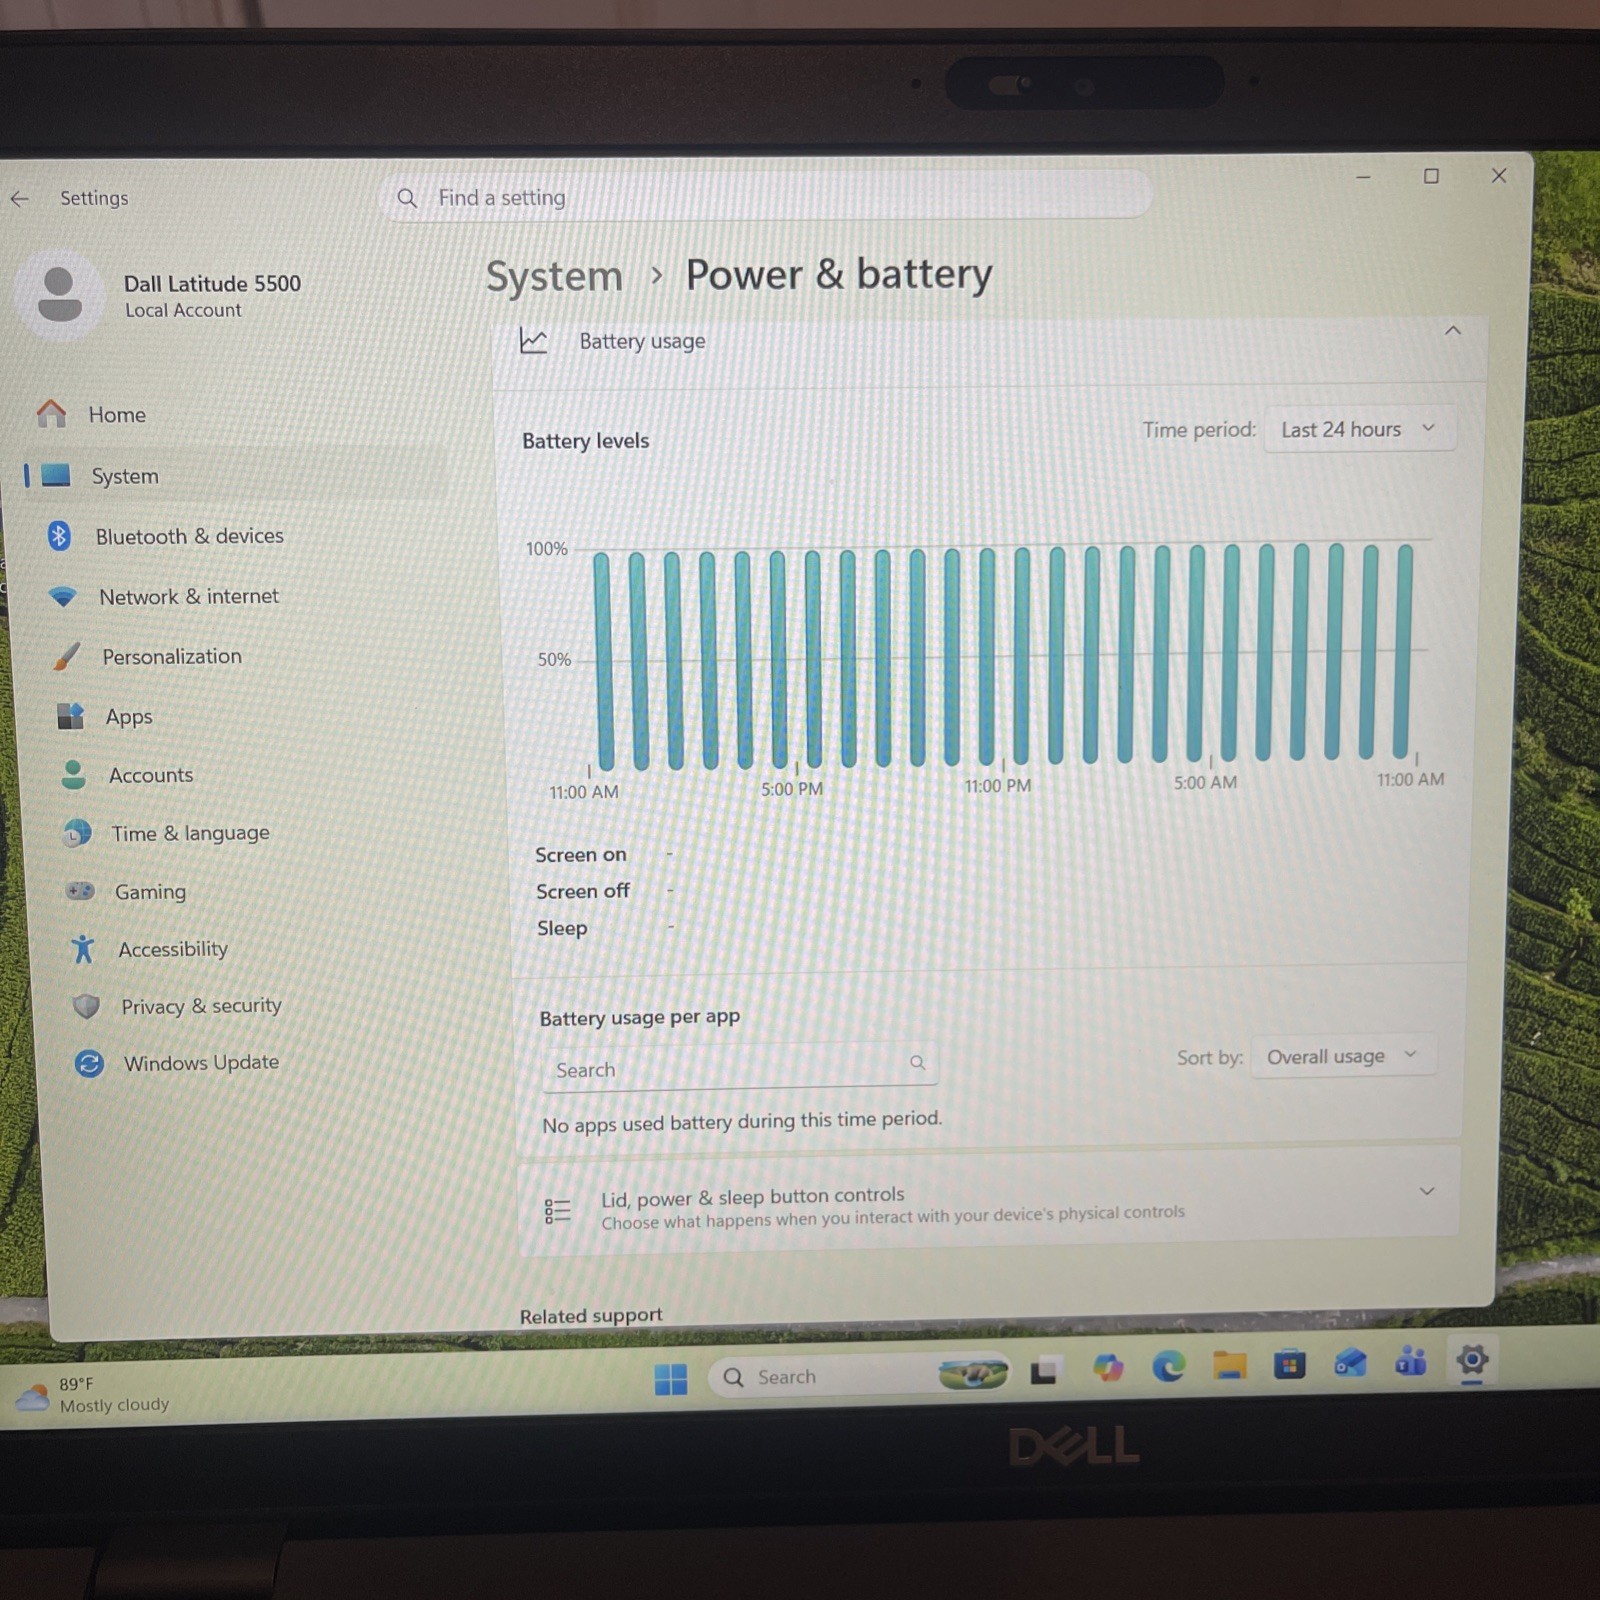Open the Time period Last 24 hours dropdown
Viewport: 1600px width, 1600px height.
tap(1358, 429)
